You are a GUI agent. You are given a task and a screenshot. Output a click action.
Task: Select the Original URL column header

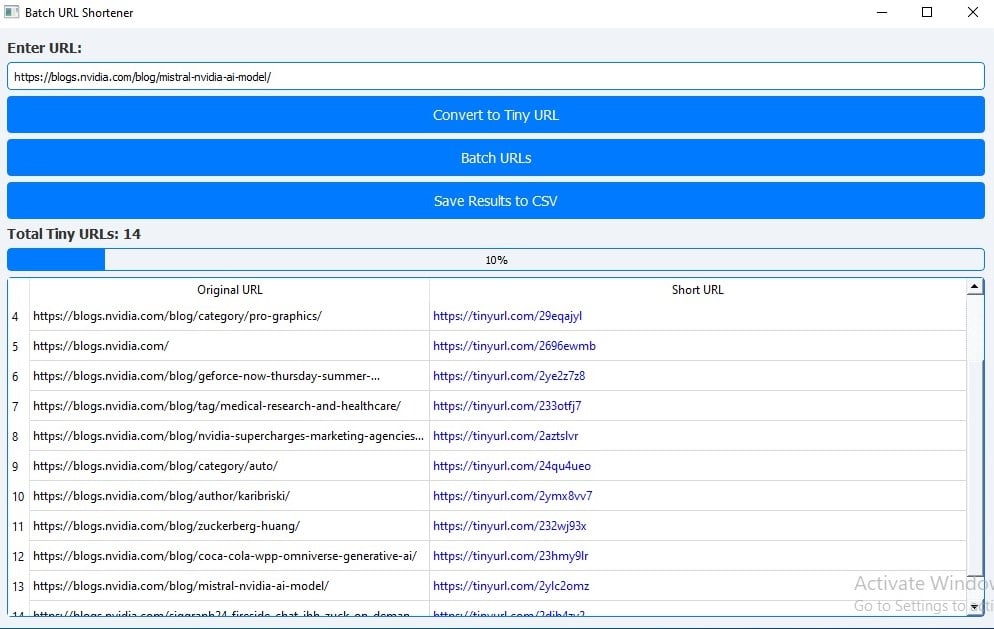click(x=229, y=290)
